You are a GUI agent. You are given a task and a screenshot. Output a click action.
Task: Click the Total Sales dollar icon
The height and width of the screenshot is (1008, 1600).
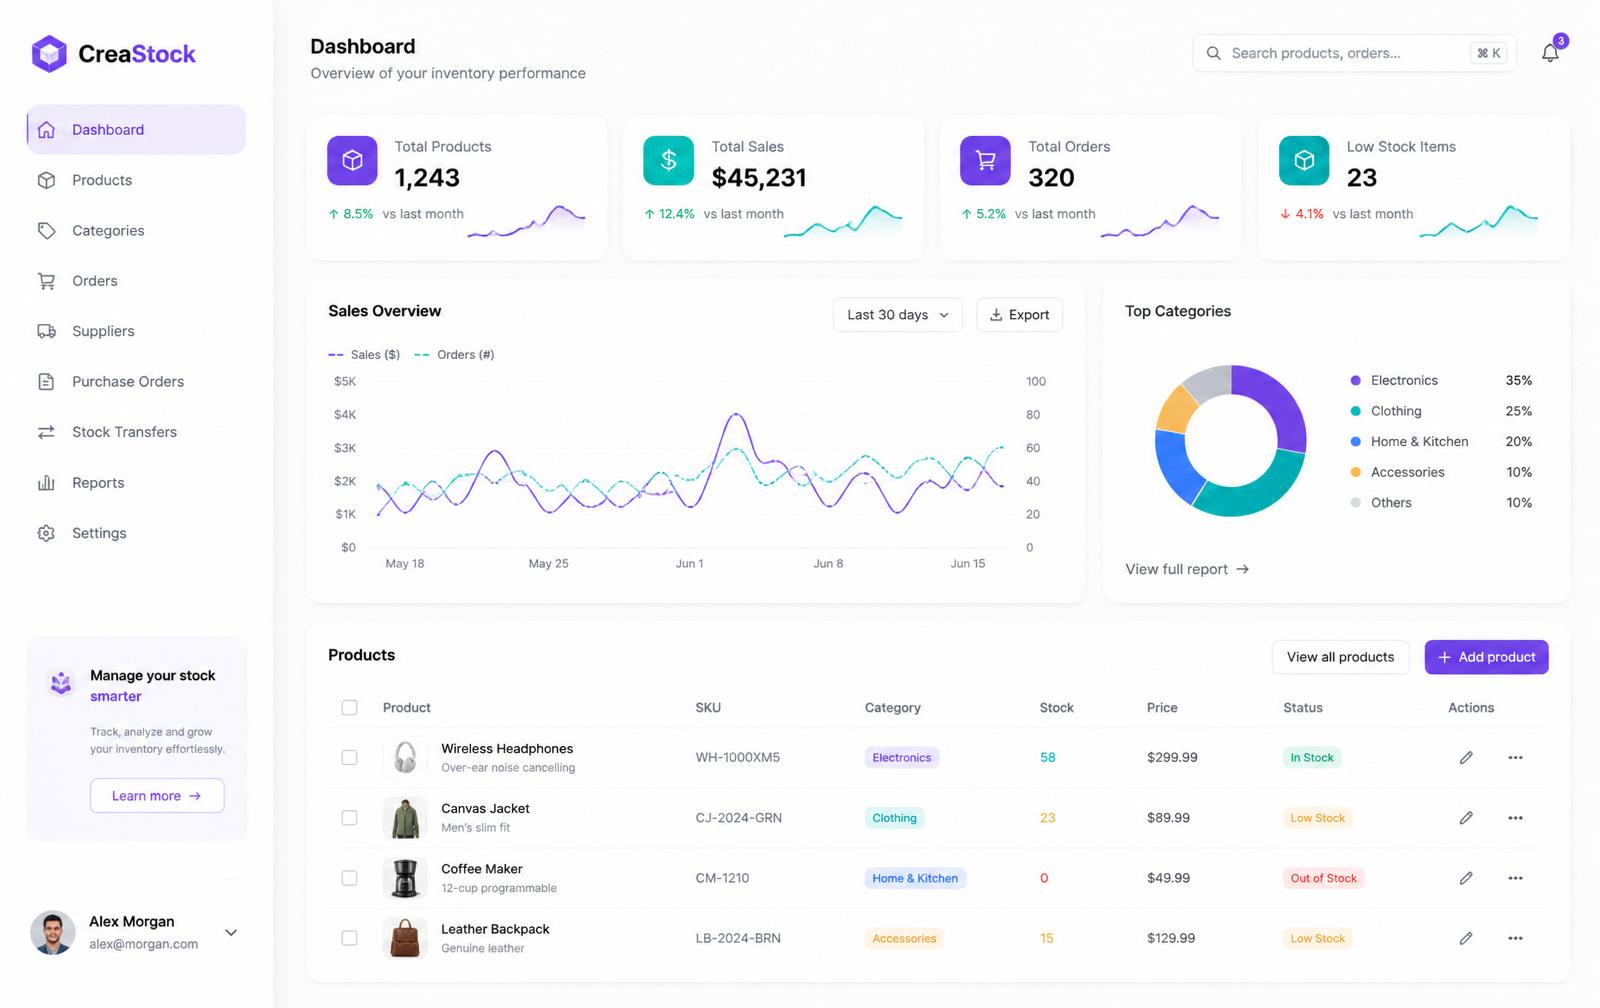pyautogui.click(x=669, y=160)
